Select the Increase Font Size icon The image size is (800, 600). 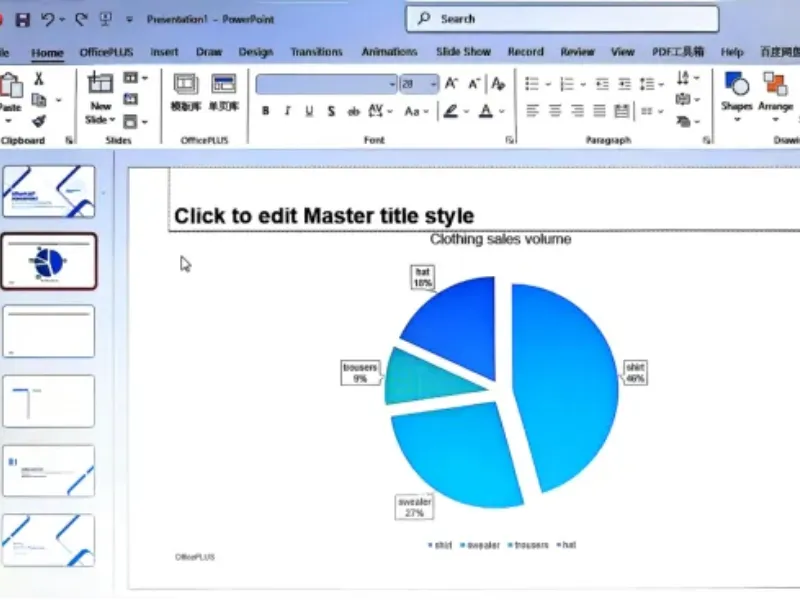(451, 84)
